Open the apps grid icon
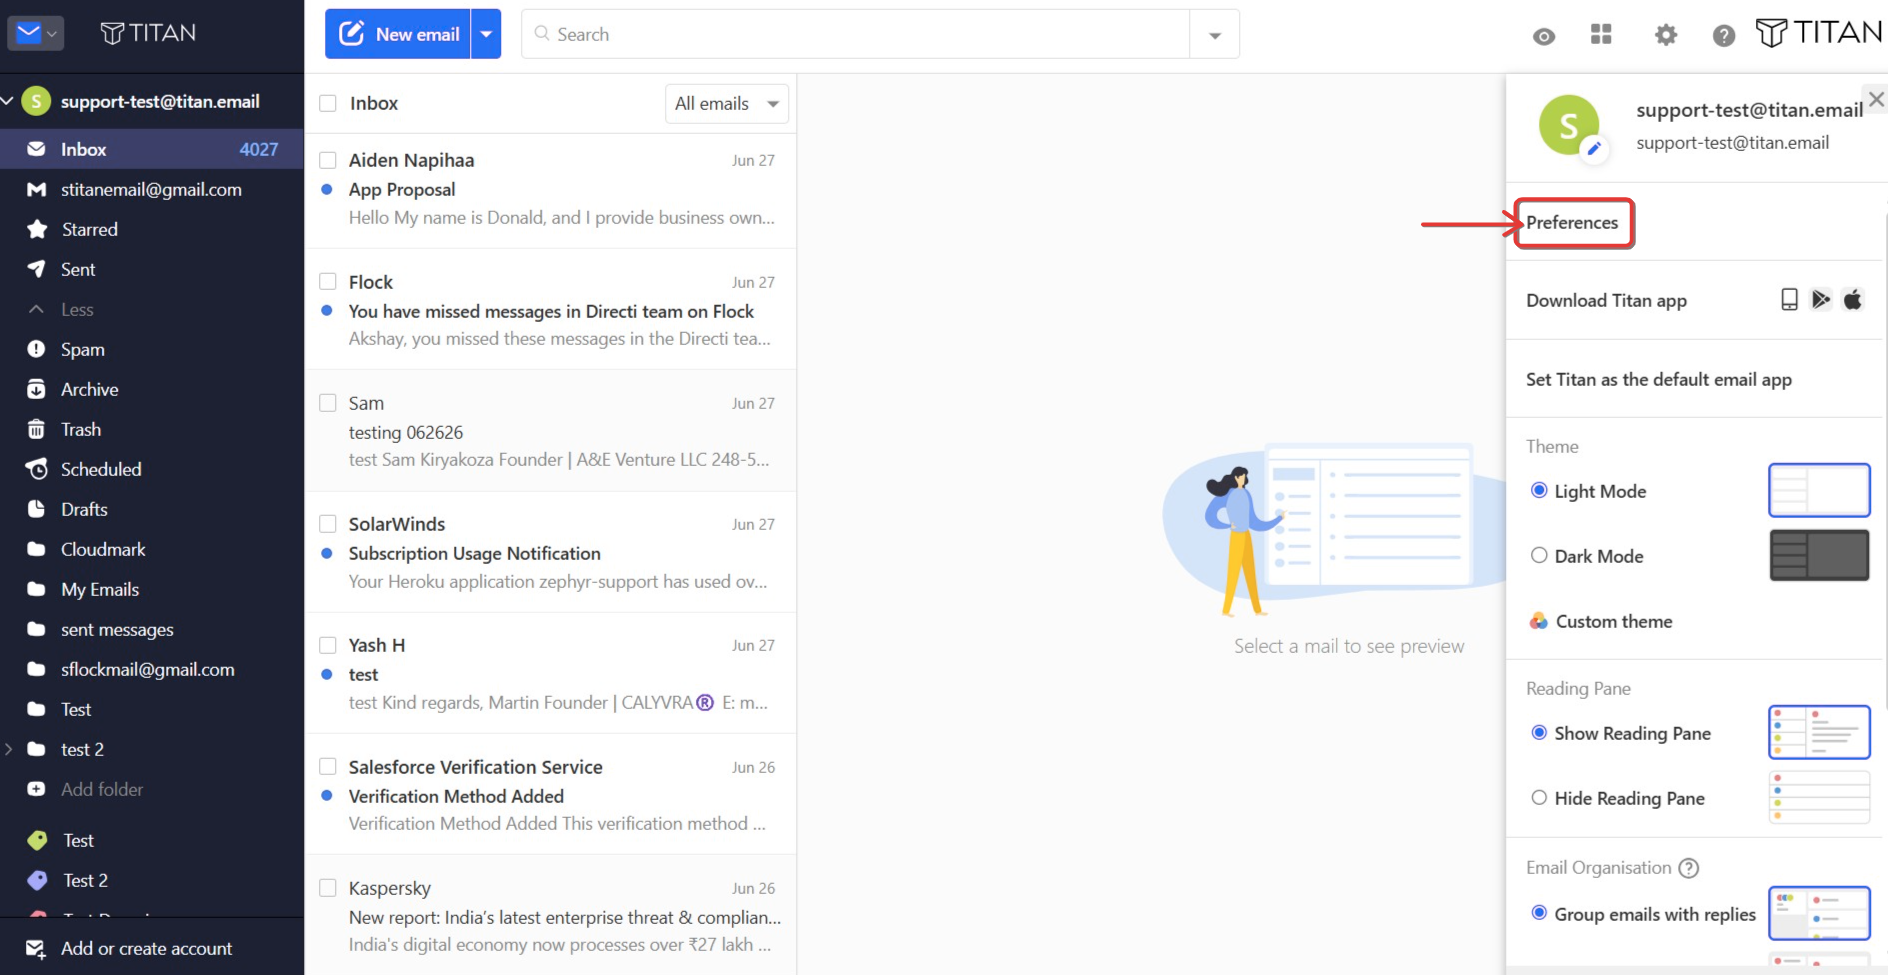 (x=1601, y=35)
